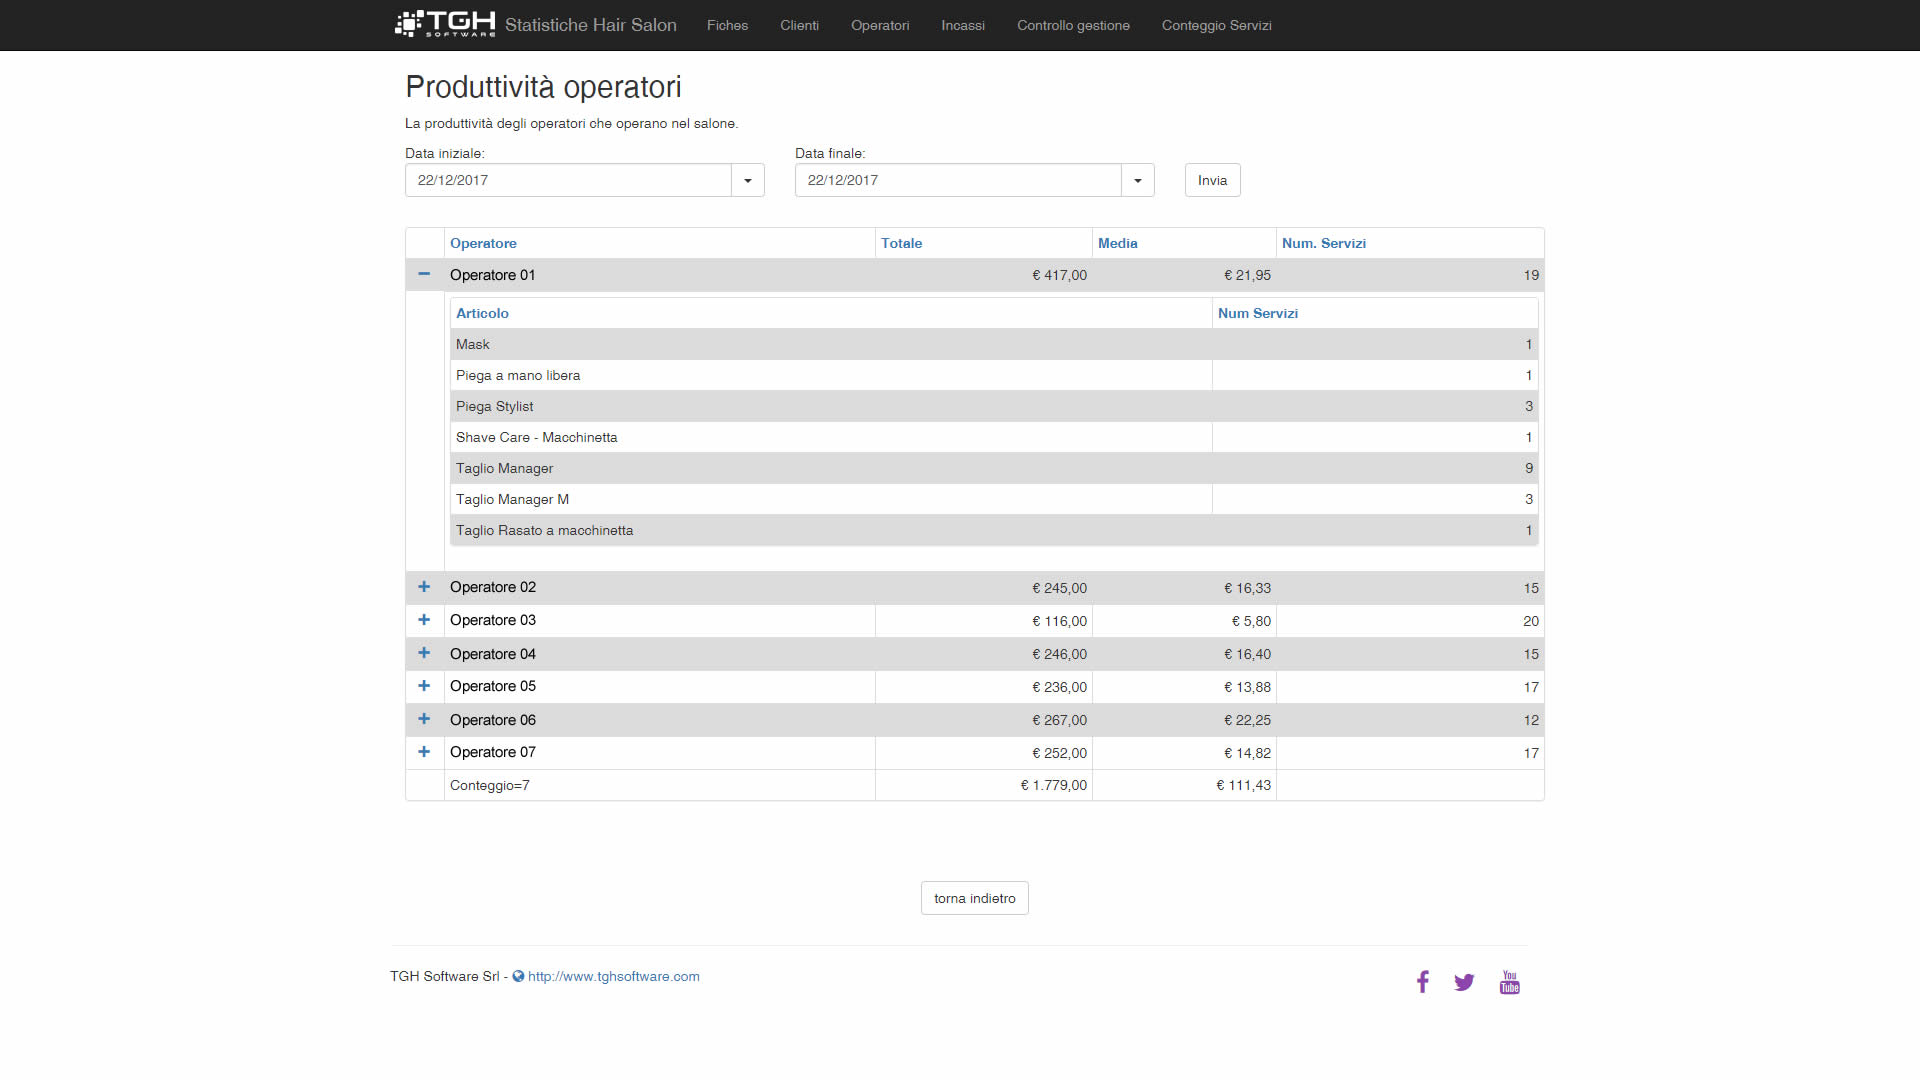1920x1080 pixels.
Task: Click the Conteggio=7 footer cell
Action: (x=660, y=785)
